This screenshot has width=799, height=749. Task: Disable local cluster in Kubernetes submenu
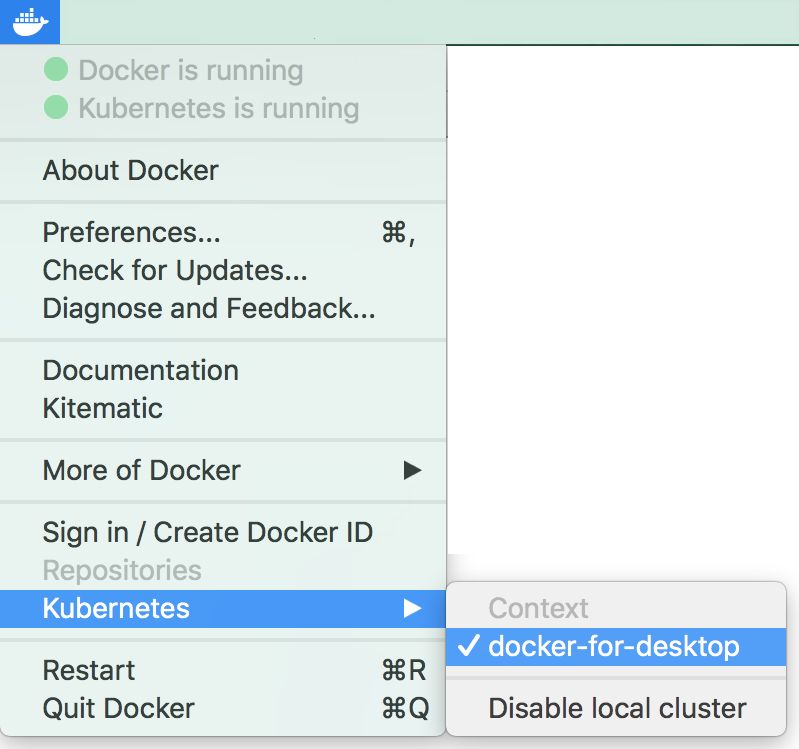pyautogui.click(x=616, y=708)
